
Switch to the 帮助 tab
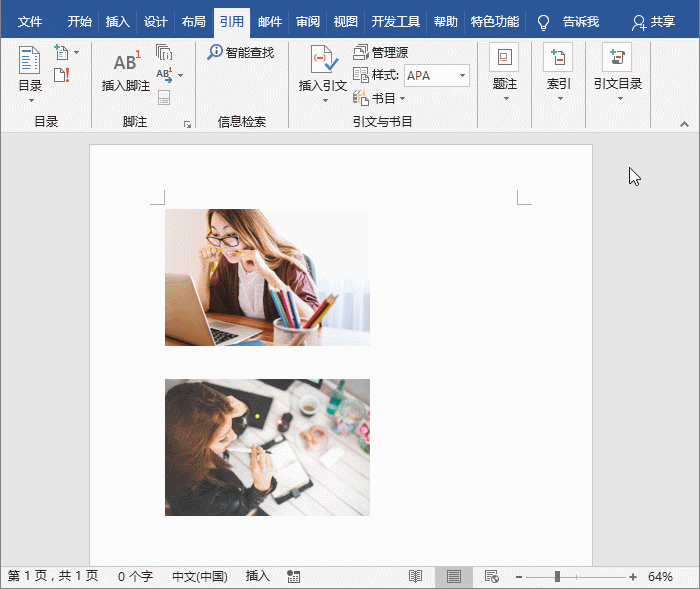pyautogui.click(x=446, y=22)
